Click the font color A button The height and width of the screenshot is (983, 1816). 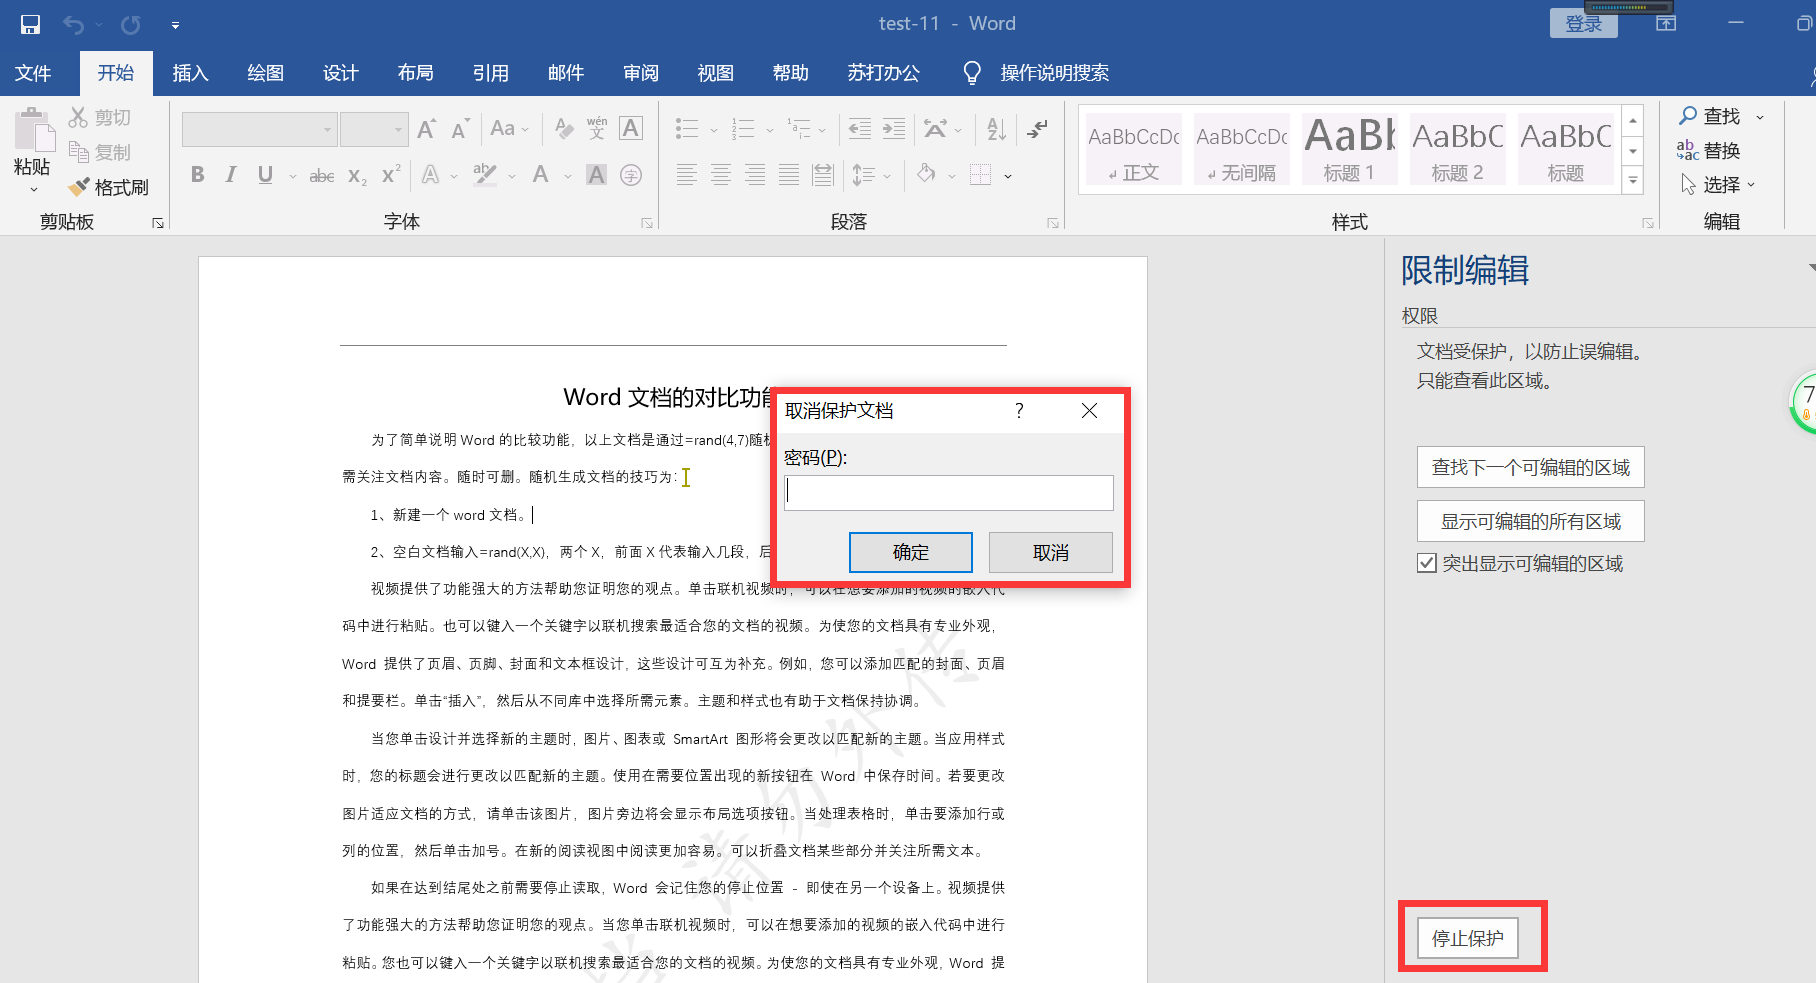tap(541, 175)
